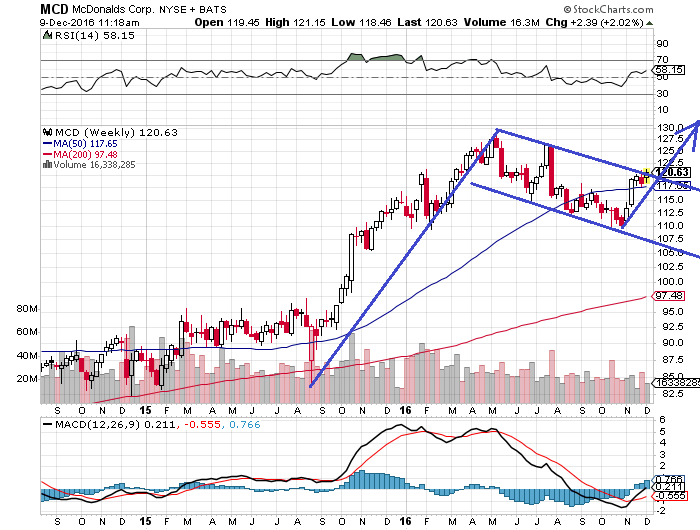Click the 92.5 price axis label

coord(673,327)
